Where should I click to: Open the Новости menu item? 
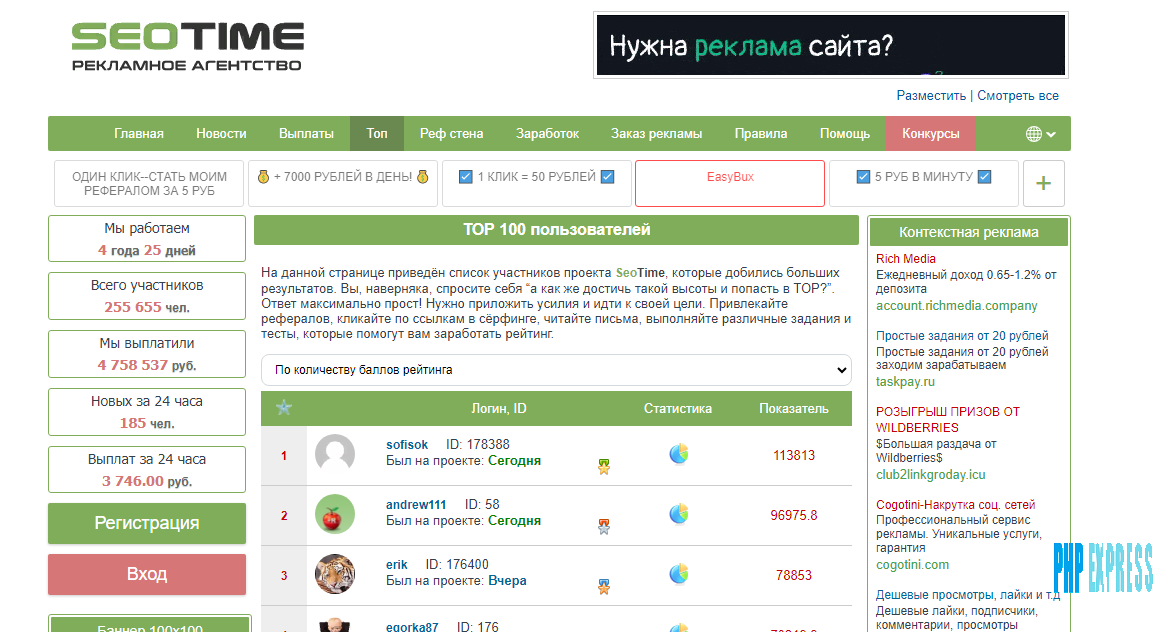pyautogui.click(x=221, y=134)
